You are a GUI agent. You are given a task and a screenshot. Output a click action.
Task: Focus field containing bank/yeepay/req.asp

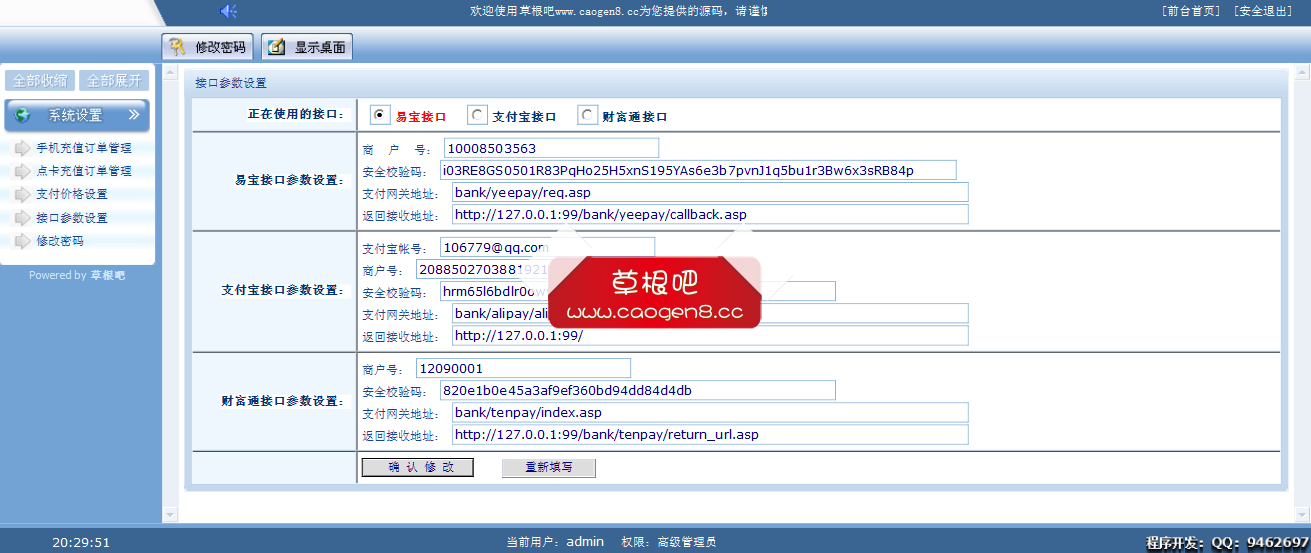pos(710,192)
